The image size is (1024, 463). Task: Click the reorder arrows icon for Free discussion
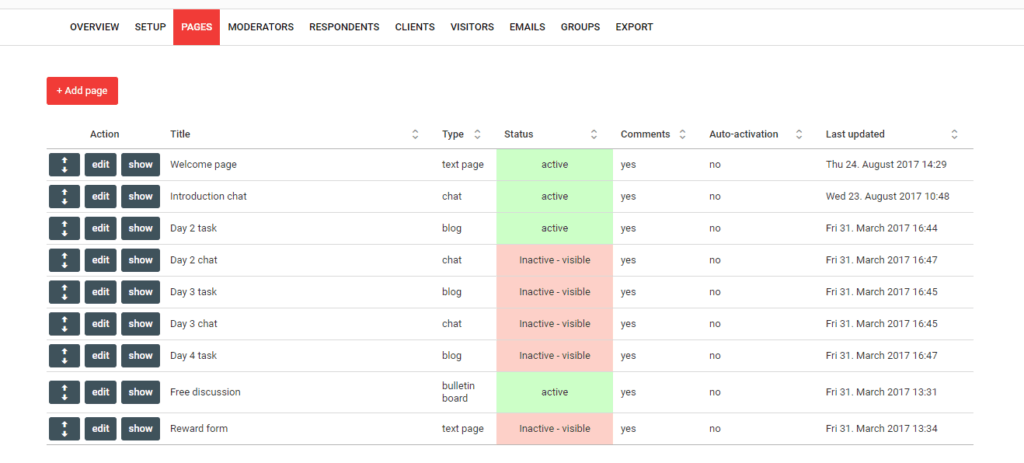[x=64, y=392]
